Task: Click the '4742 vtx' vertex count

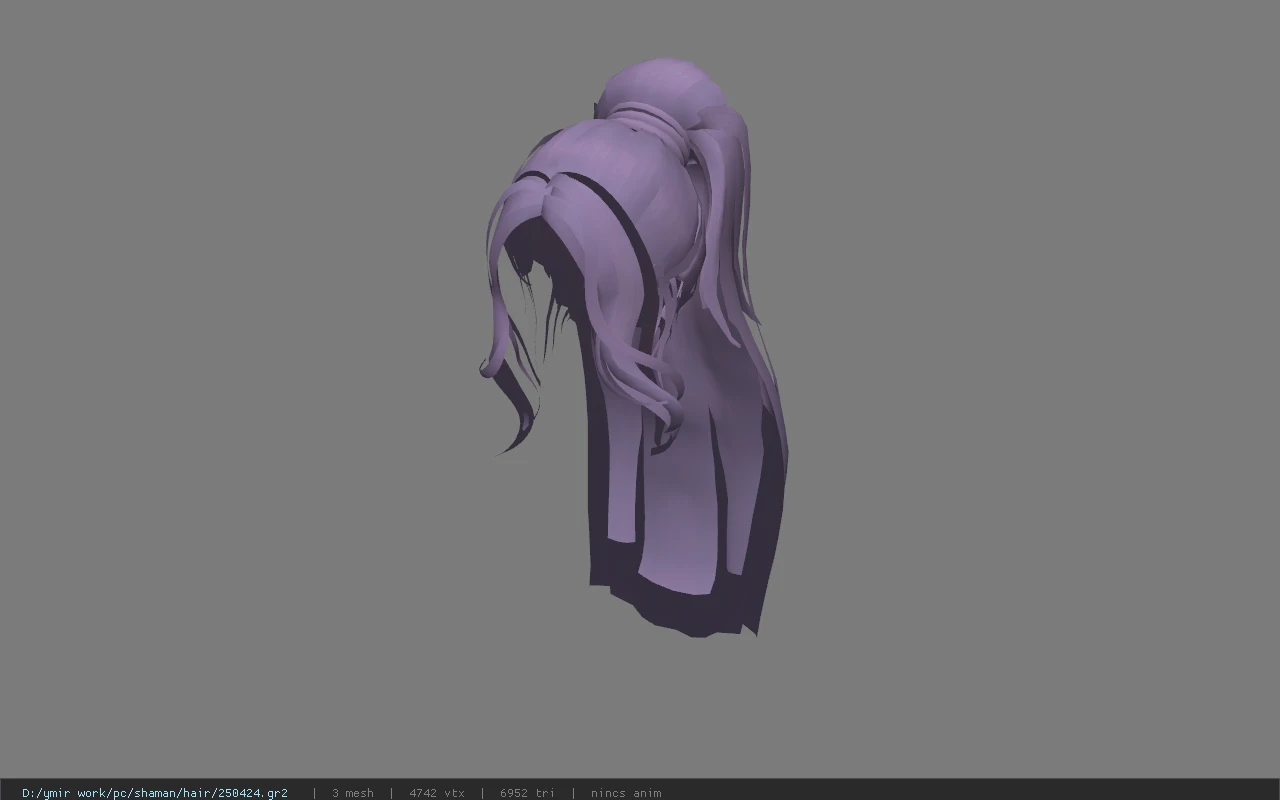Action: point(437,793)
